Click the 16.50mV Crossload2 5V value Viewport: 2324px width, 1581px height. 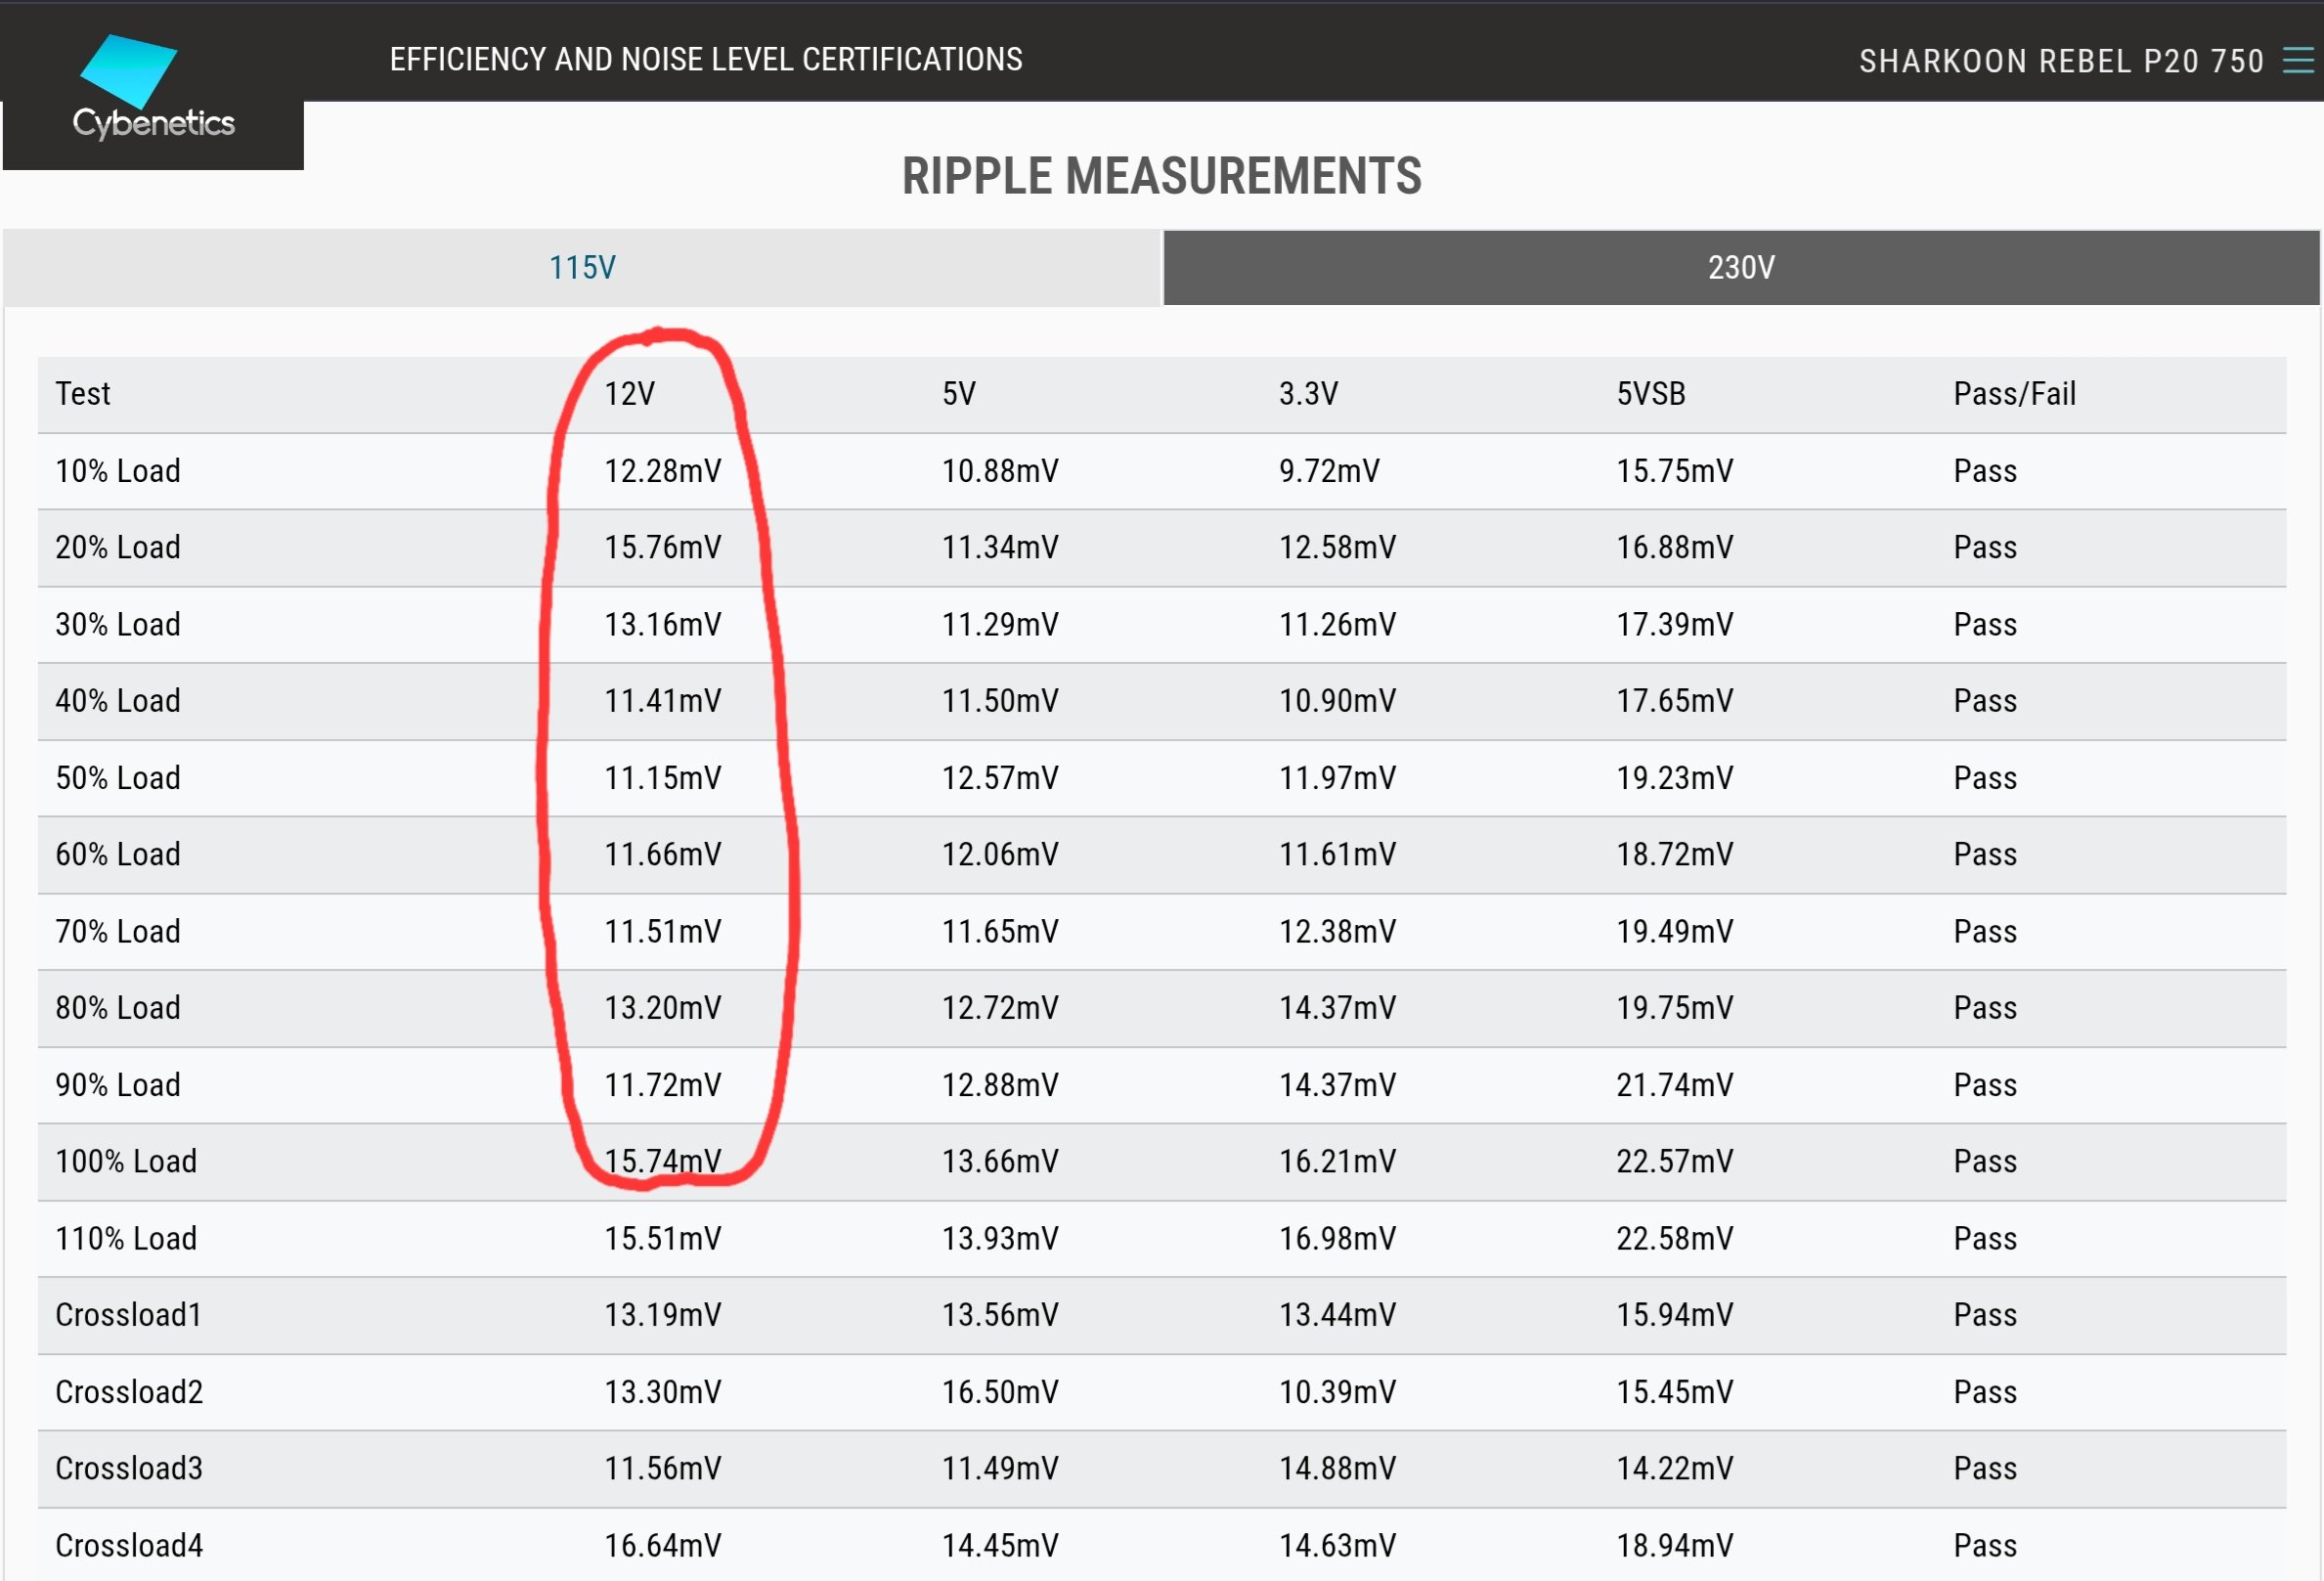pyautogui.click(x=999, y=1392)
